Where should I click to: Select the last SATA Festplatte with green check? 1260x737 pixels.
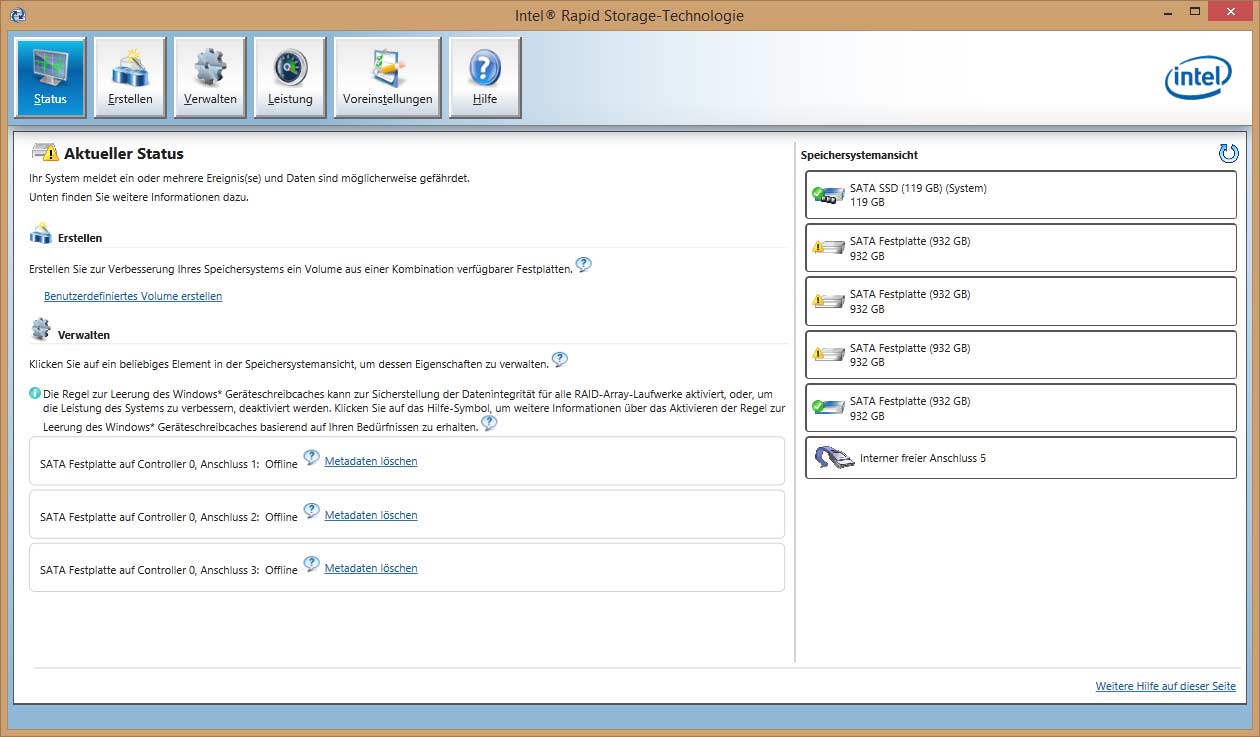click(1021, 408)
